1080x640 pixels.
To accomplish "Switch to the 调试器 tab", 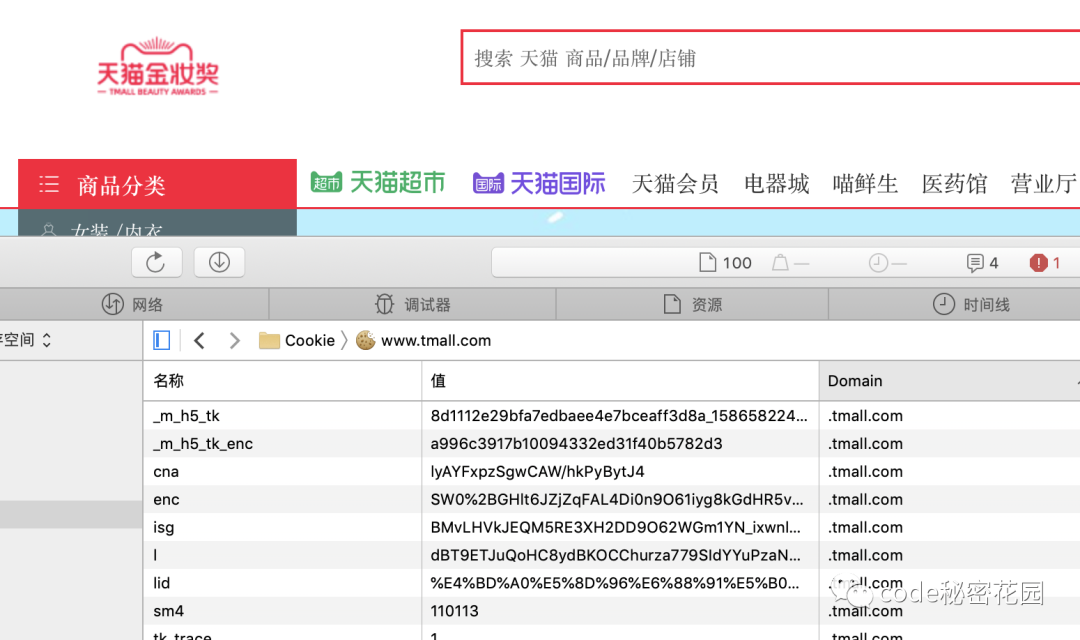I will click(413, 304).
